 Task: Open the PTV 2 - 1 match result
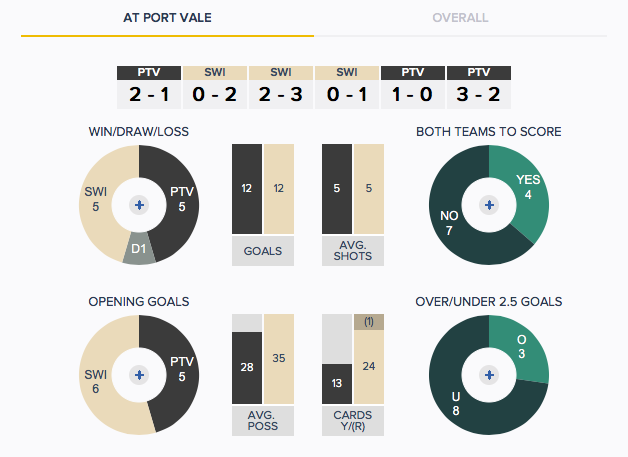pos(149,87)
